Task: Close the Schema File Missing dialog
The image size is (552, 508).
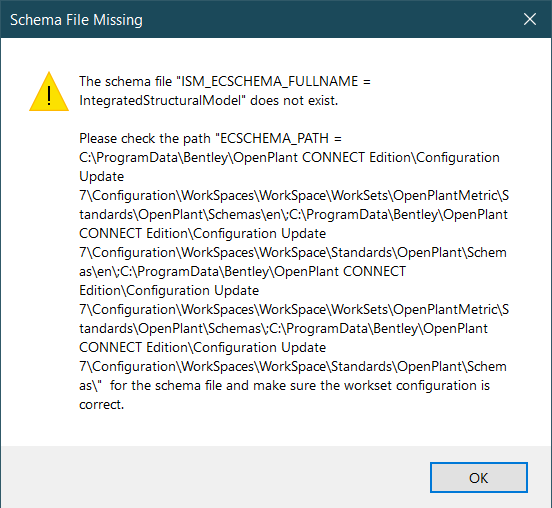Action: tap(529, 19)
